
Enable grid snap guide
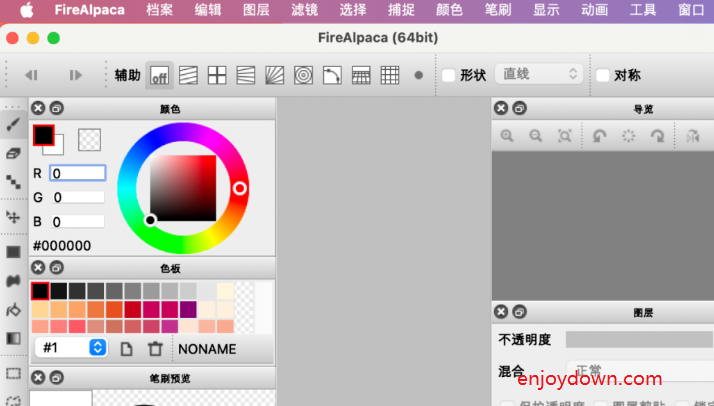[x=390, y=75]
